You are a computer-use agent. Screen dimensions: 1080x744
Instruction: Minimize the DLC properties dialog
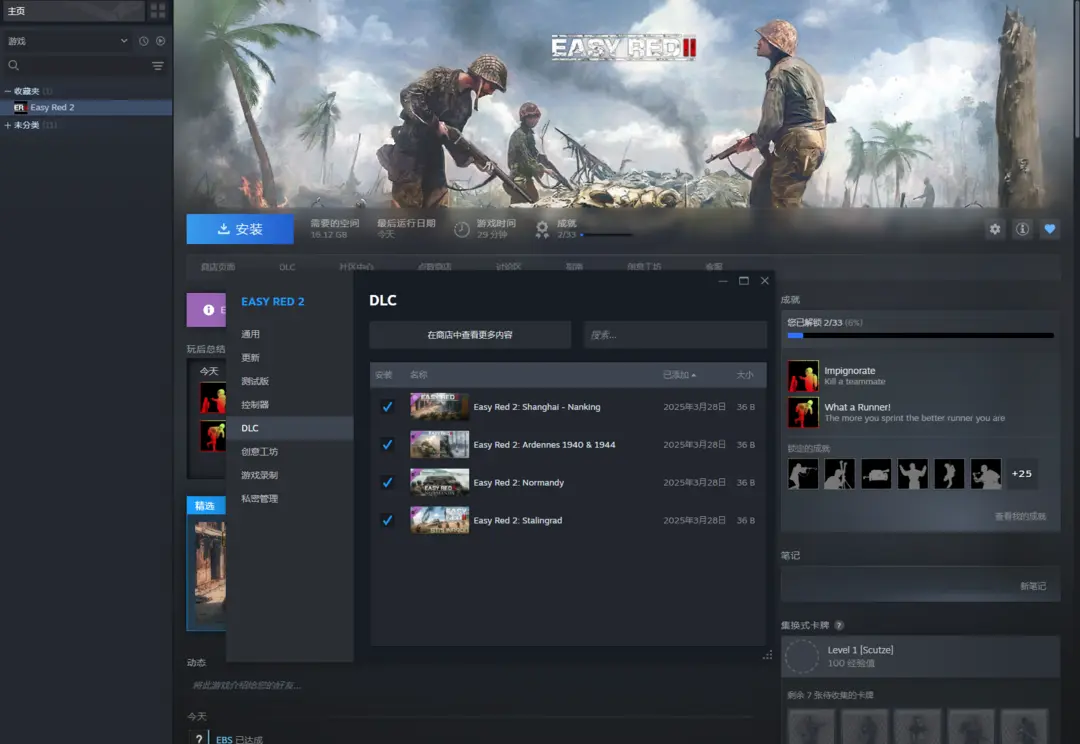(723, 281)
